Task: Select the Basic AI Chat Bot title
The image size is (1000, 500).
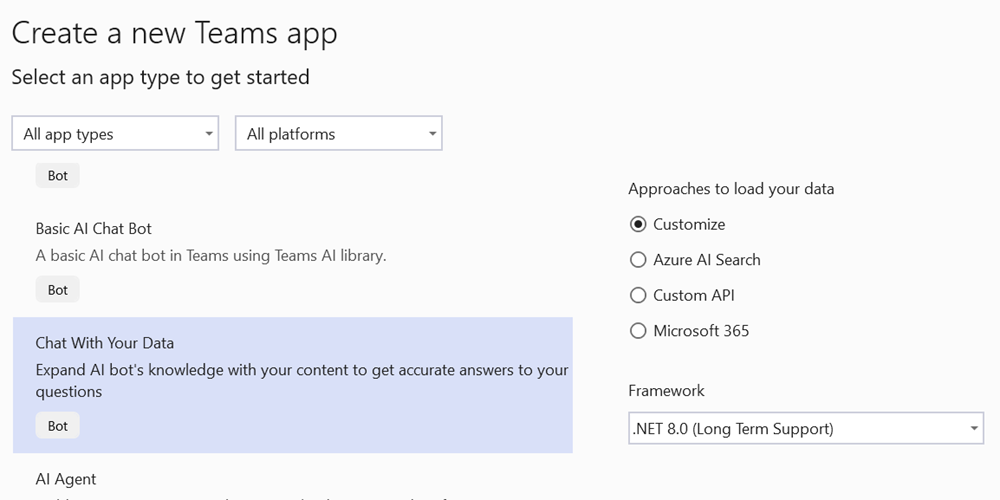Action: pos(94,229)
